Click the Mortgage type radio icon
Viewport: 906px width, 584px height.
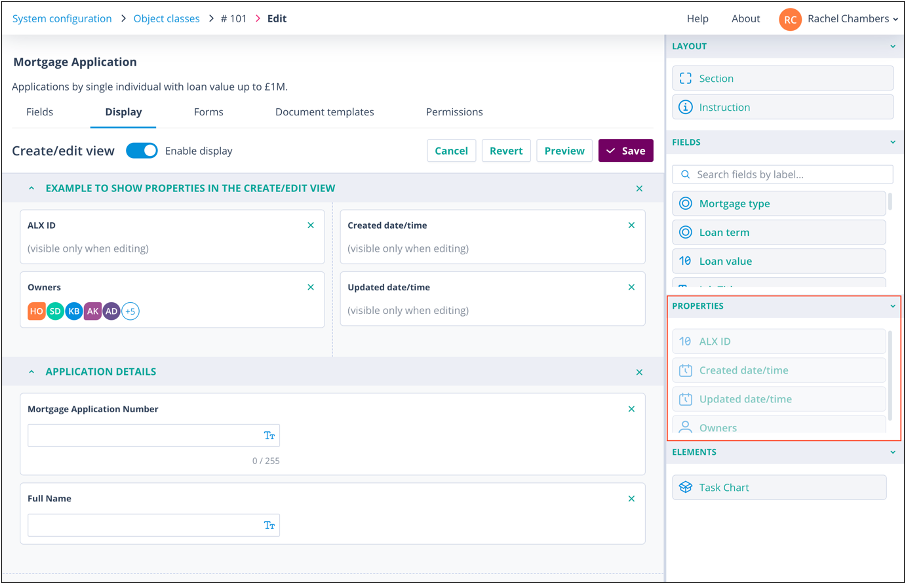click(x=685, y=203)
